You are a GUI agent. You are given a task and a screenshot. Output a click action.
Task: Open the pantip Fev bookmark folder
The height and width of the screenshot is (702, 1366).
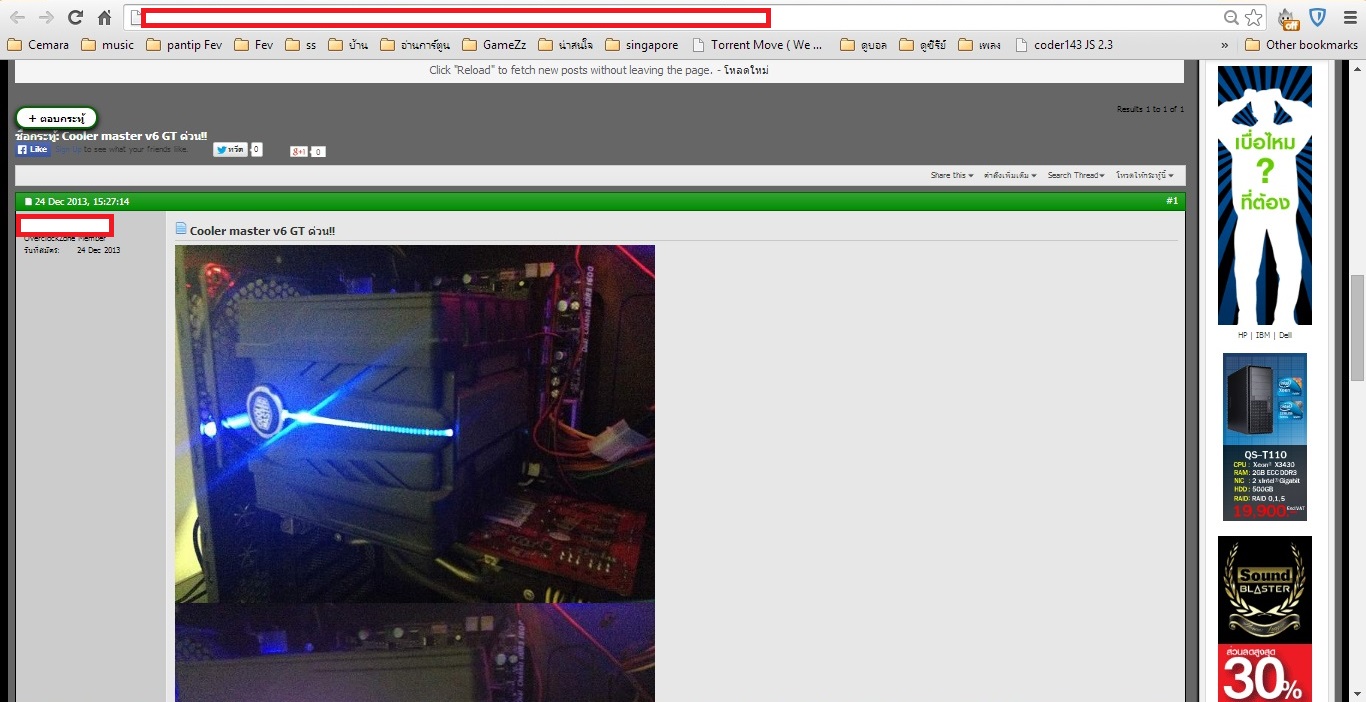184,45
